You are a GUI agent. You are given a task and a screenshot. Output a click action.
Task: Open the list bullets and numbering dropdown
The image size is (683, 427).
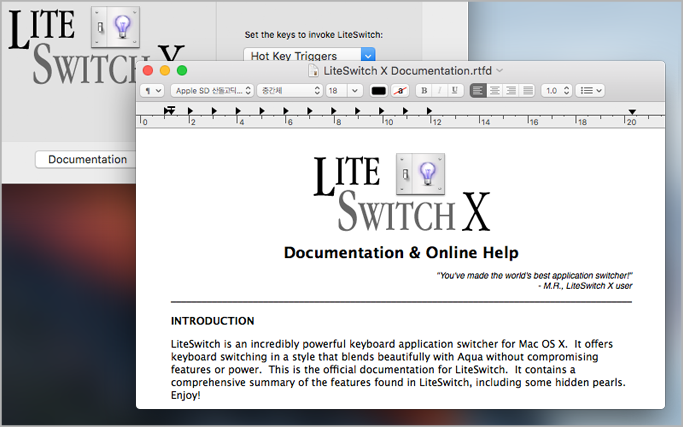590,91
